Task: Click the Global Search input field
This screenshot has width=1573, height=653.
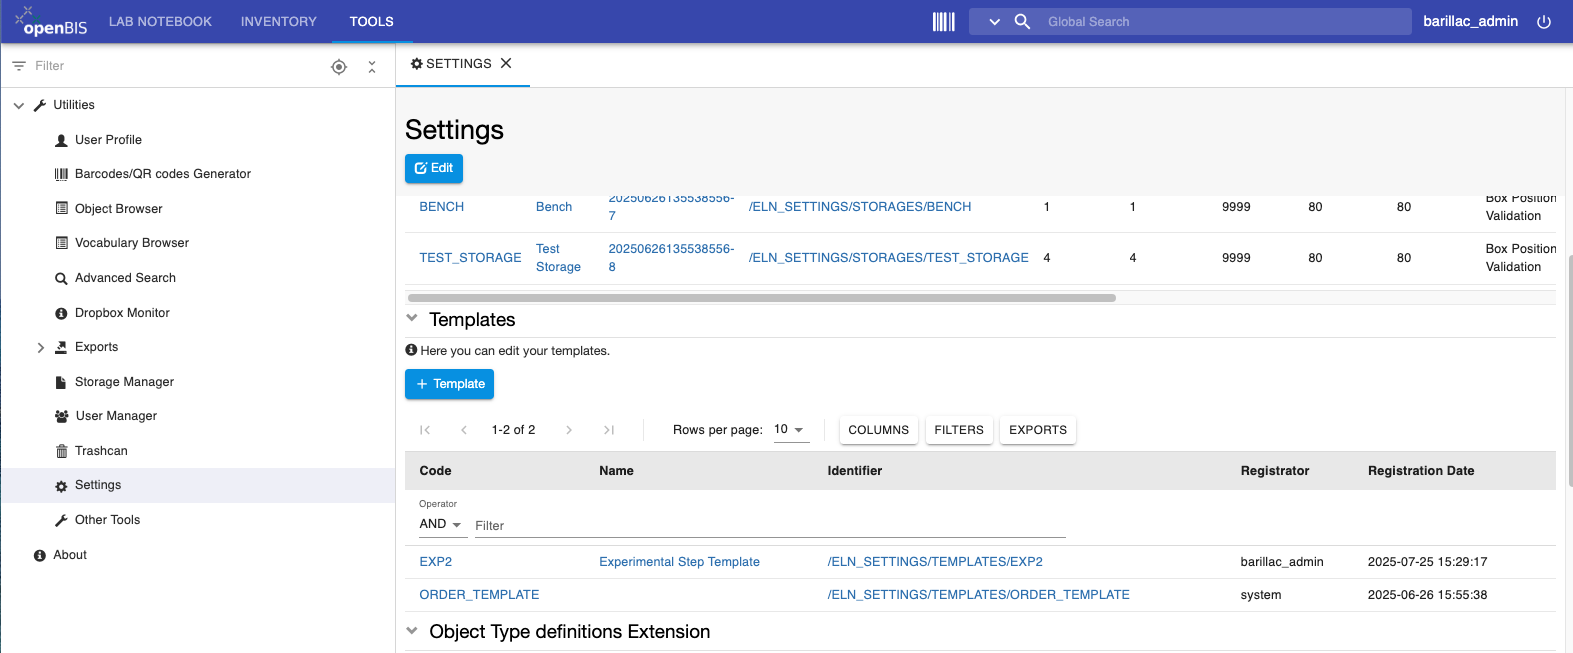Action: pos(1225,21)
